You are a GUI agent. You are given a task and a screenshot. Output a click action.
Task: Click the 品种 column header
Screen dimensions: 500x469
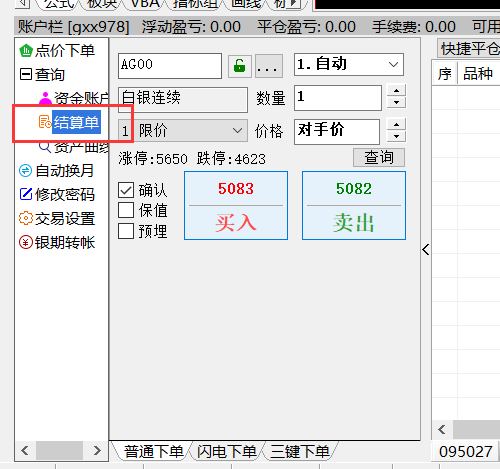tap(478, 74)
